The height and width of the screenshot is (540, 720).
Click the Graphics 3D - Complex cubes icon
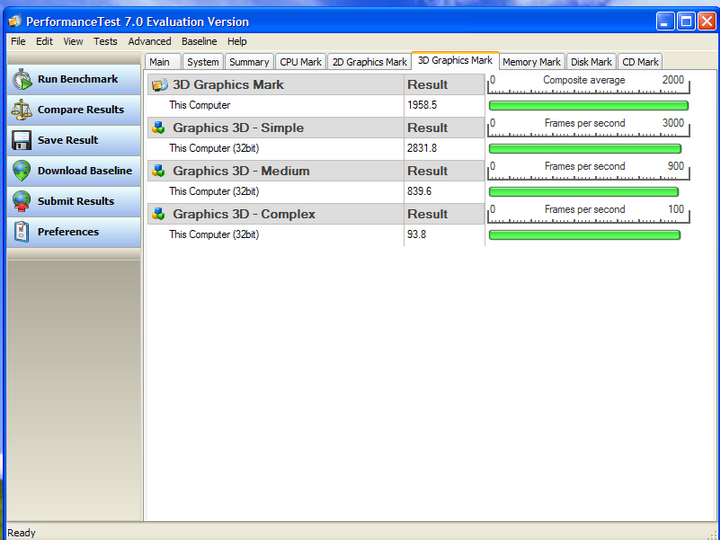pos(159,214)
